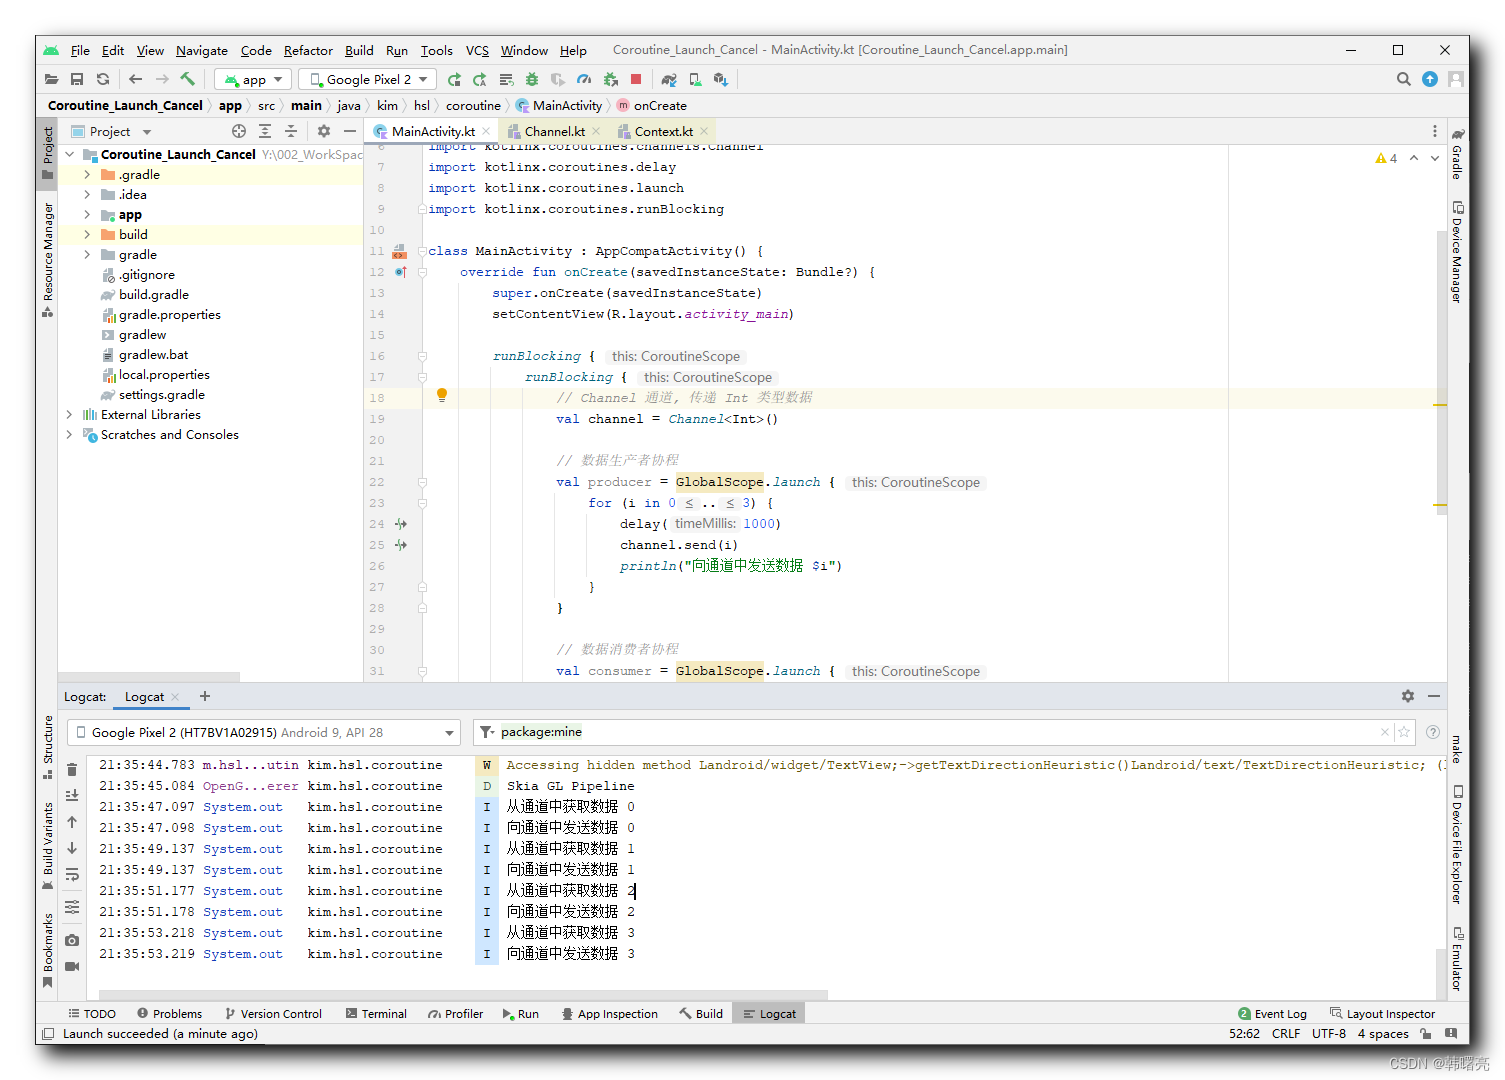Switch to Context.kt editor tab

click(663, 131)
